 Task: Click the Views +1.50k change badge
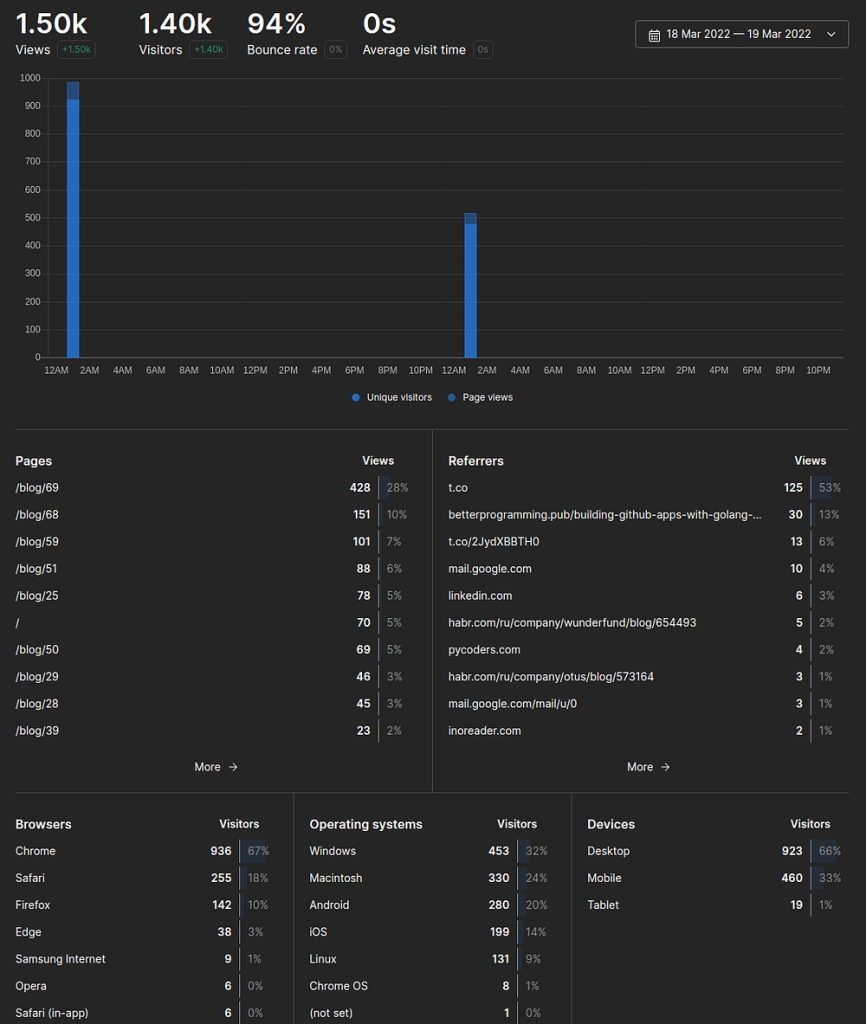76,50
